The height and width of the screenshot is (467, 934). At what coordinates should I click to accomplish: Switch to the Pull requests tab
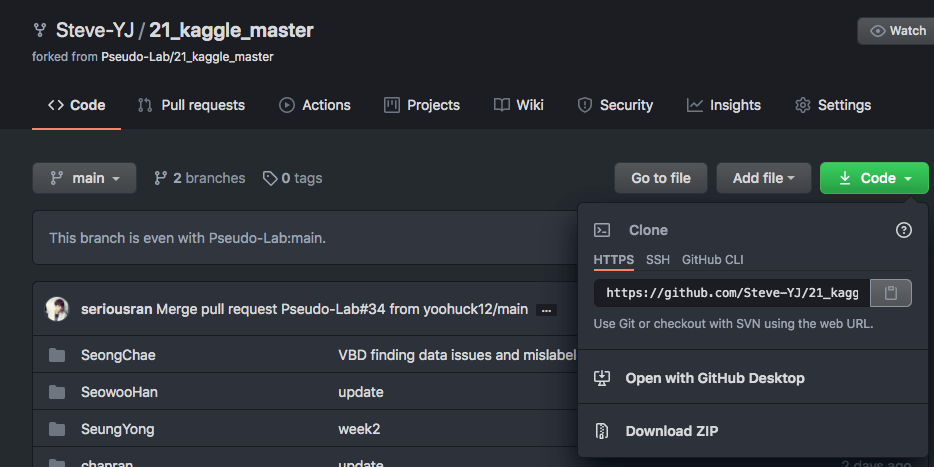coord(191,105)
